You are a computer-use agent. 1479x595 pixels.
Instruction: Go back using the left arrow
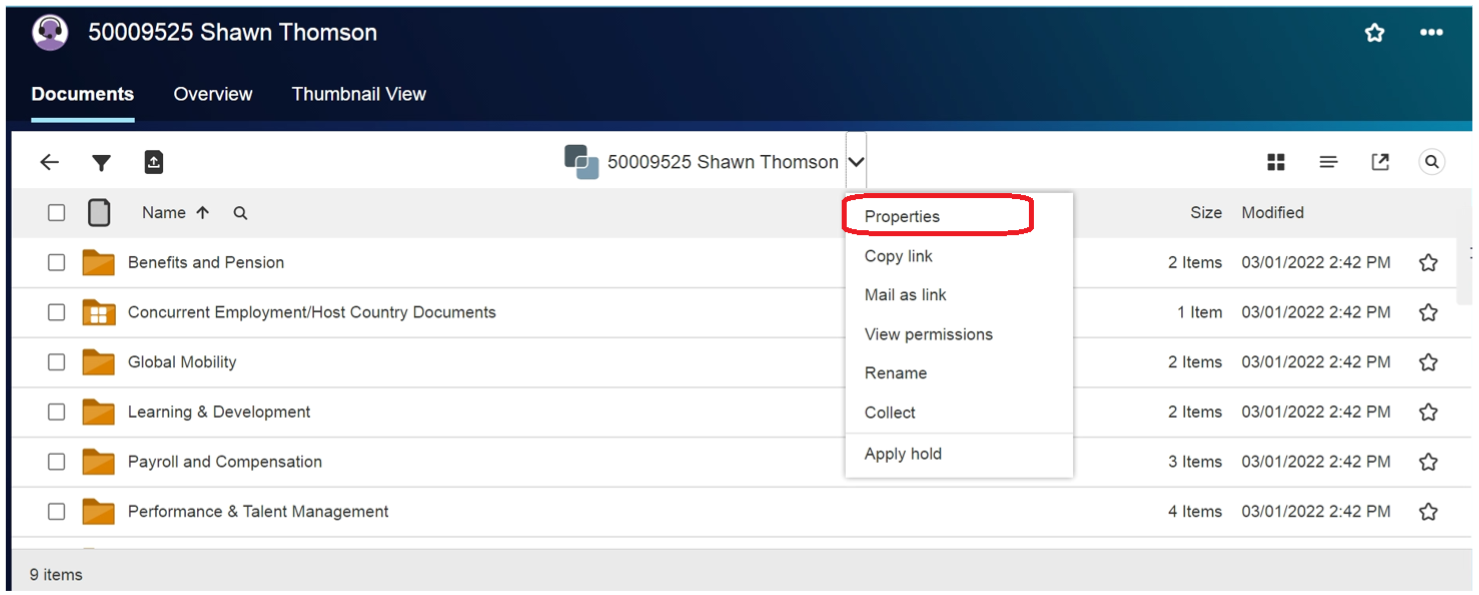pos(49,162)
